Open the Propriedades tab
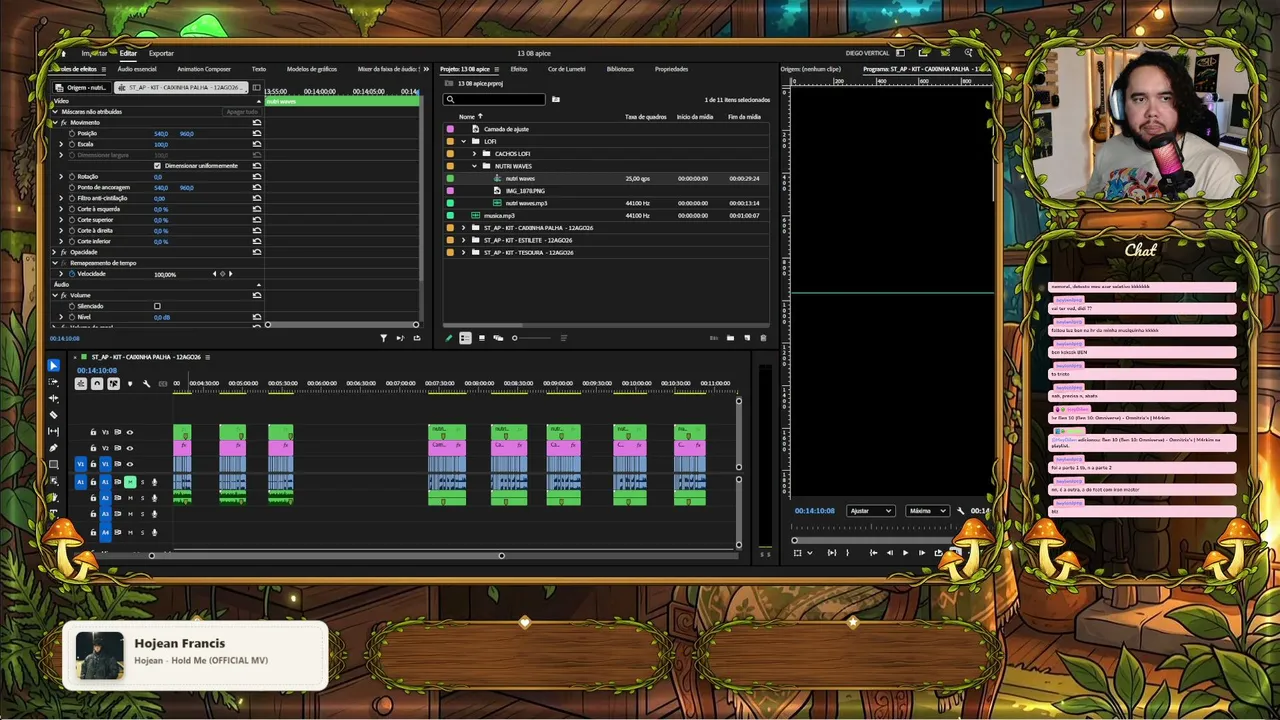Screen dimensions: 1280x720 pyautogui.click(x=671, y=69)
